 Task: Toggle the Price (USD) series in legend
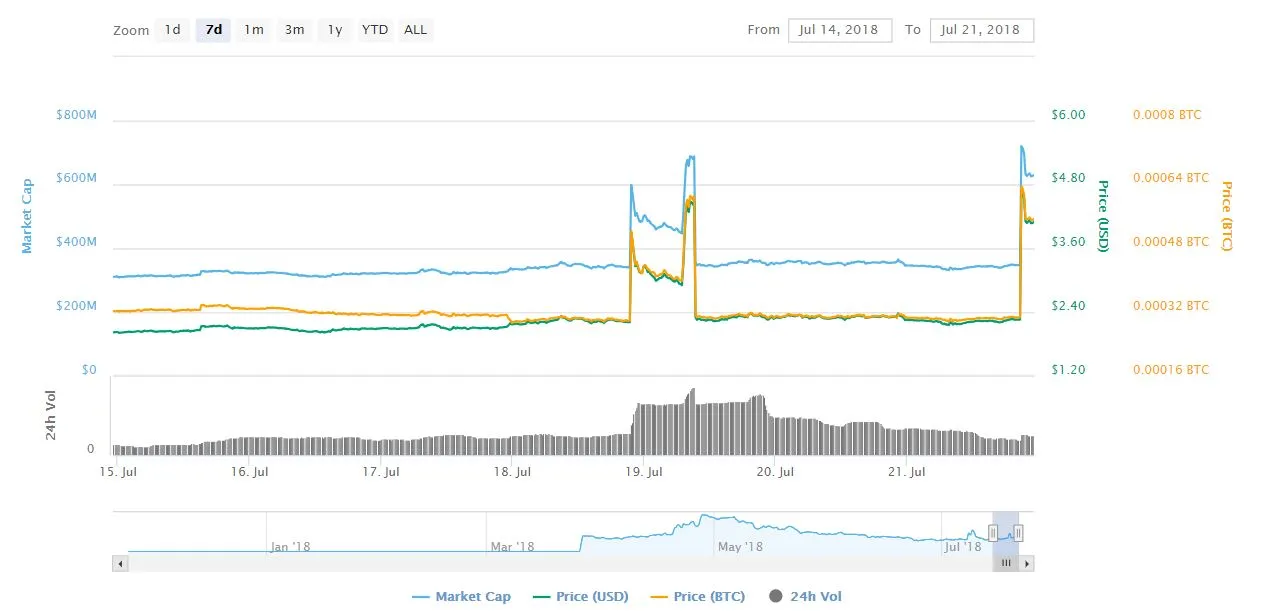580,597
